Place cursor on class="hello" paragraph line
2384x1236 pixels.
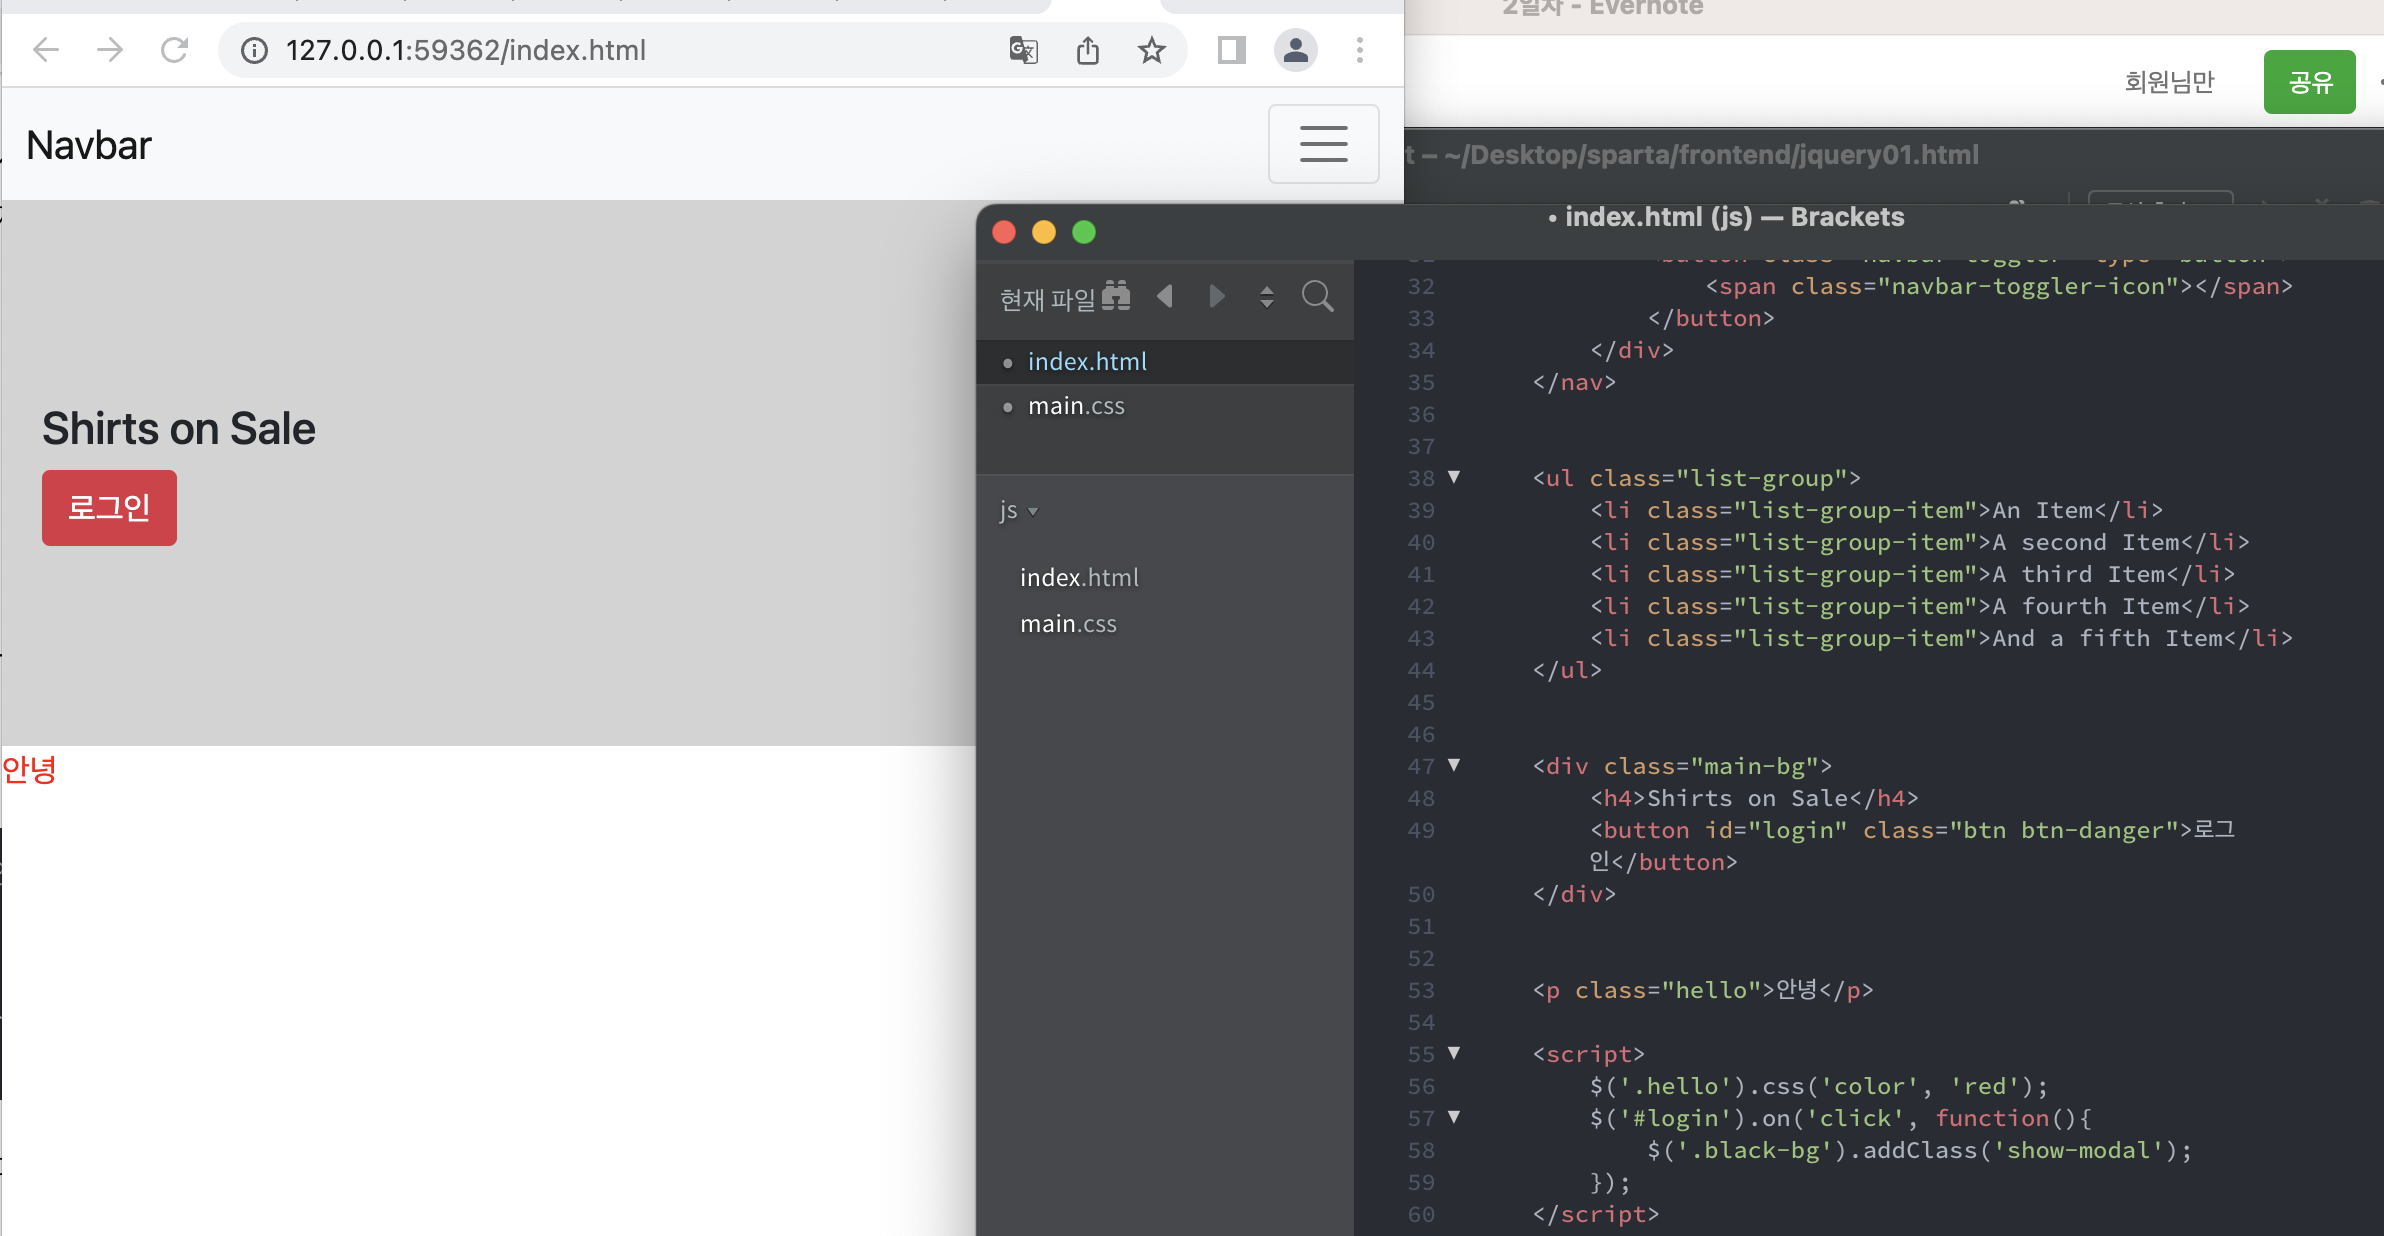click(x=1703, y=990)
